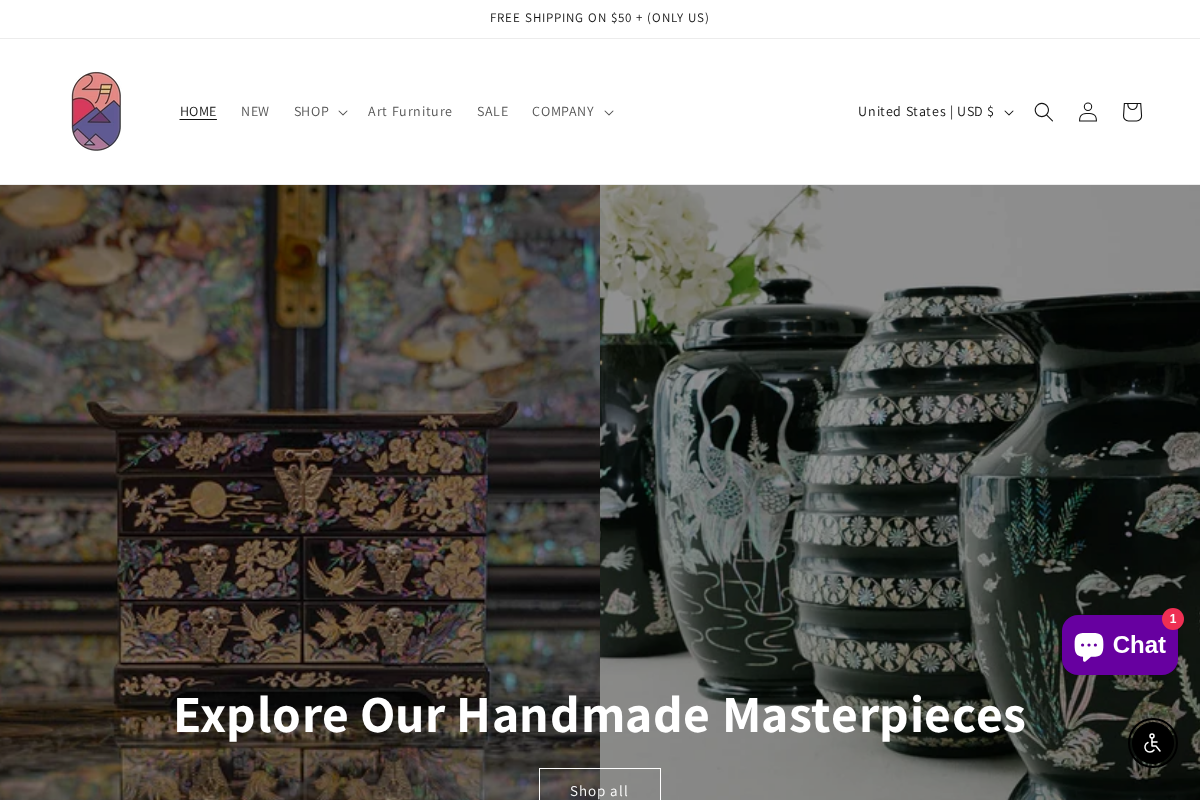
Task: Open the Art Furniture menu link
Action: coord(410,112)
